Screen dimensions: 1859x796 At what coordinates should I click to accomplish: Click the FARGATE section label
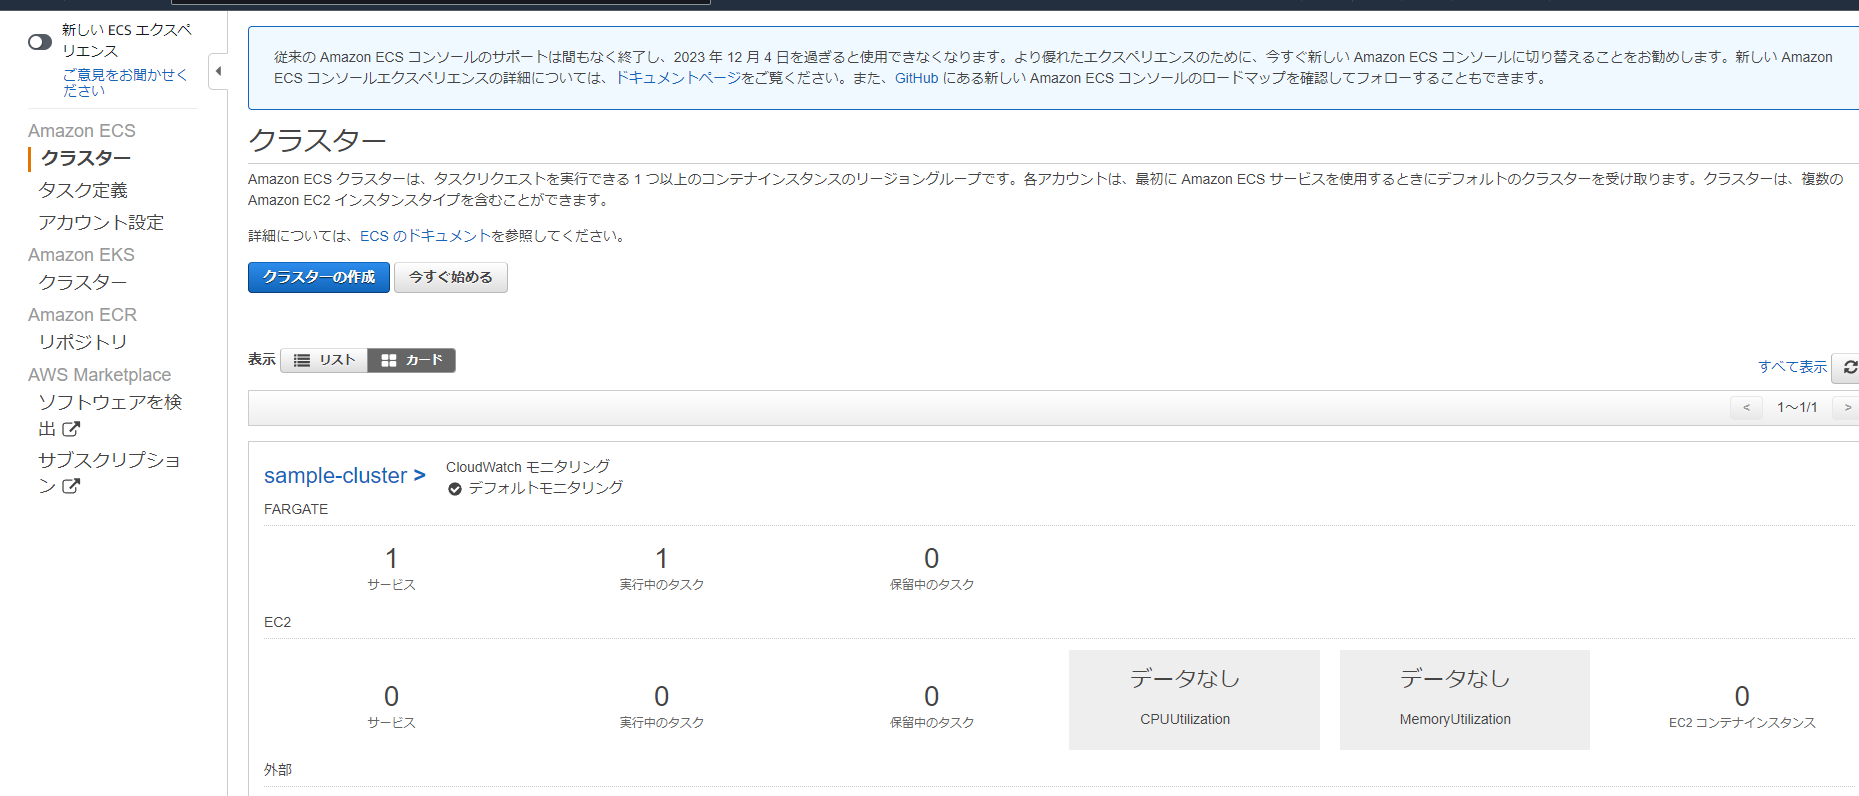[x=296, y=509]
